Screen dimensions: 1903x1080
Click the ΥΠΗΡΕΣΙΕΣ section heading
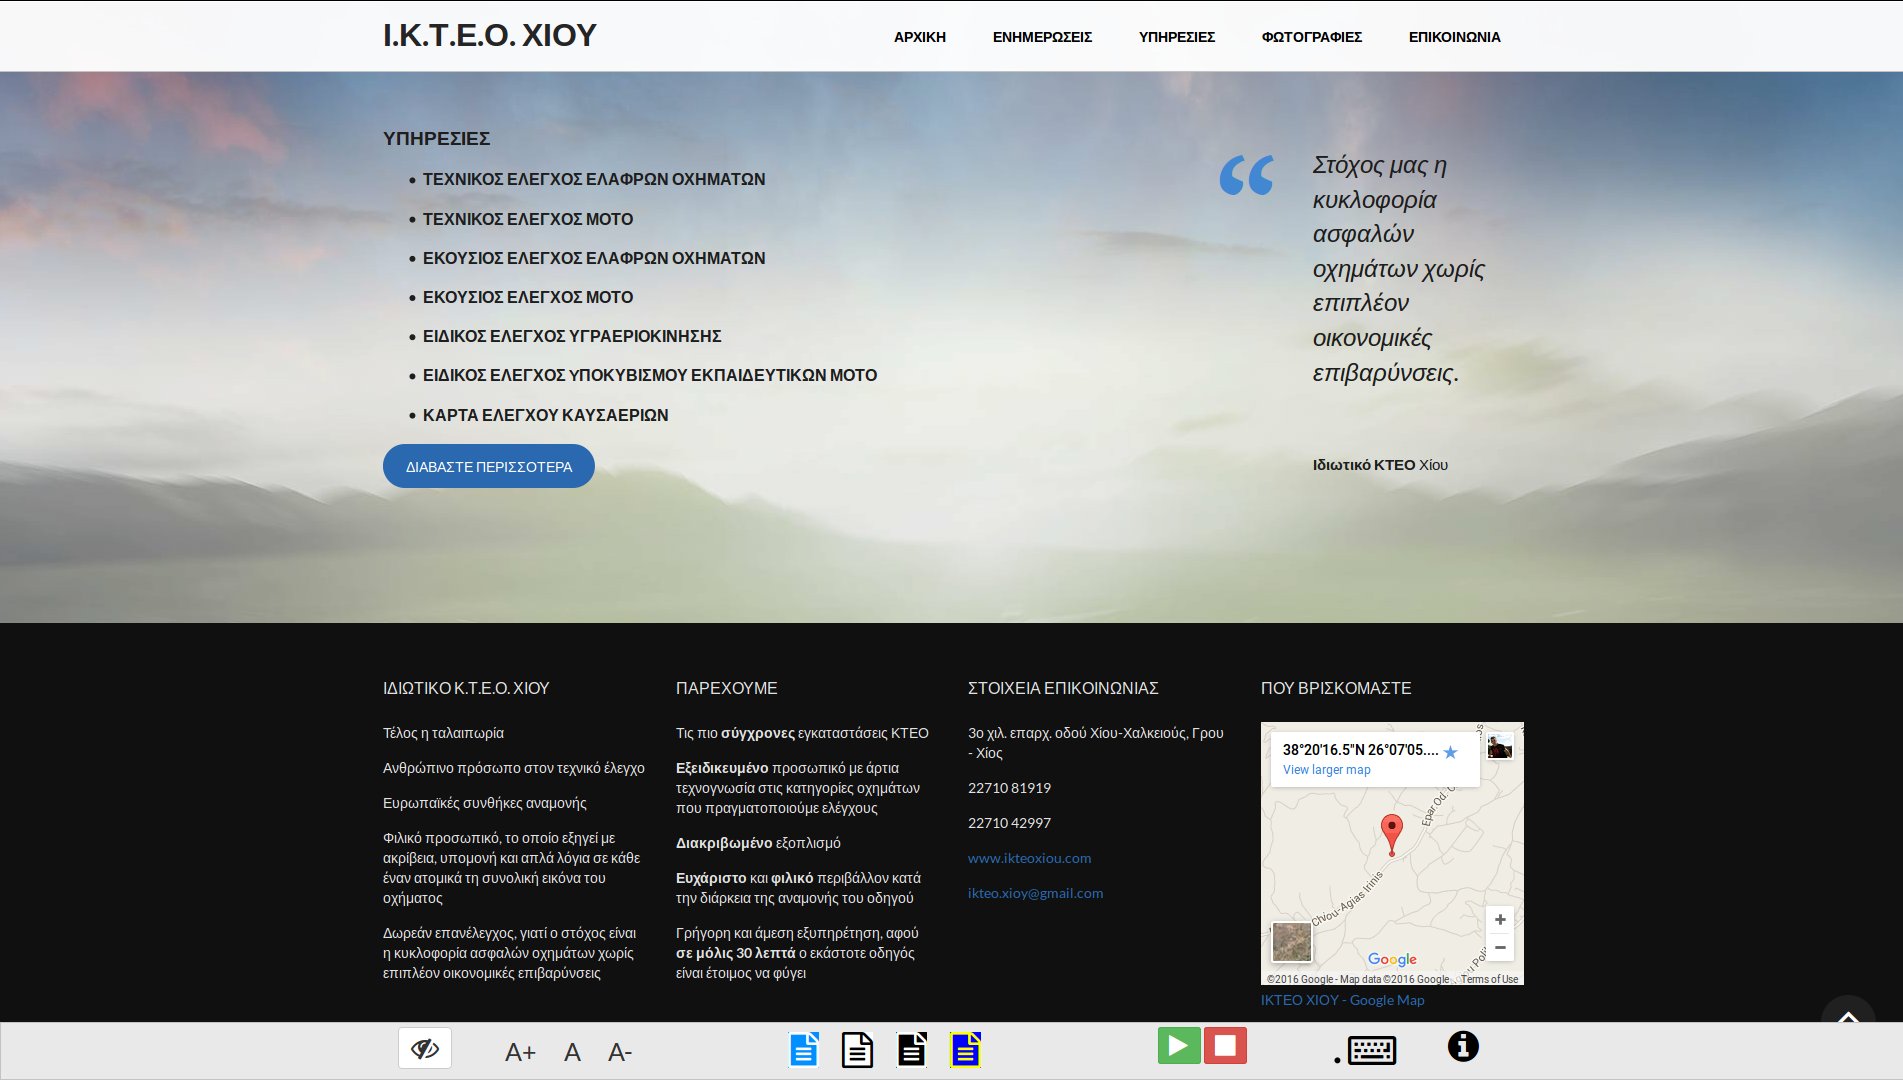coord(436,139)
